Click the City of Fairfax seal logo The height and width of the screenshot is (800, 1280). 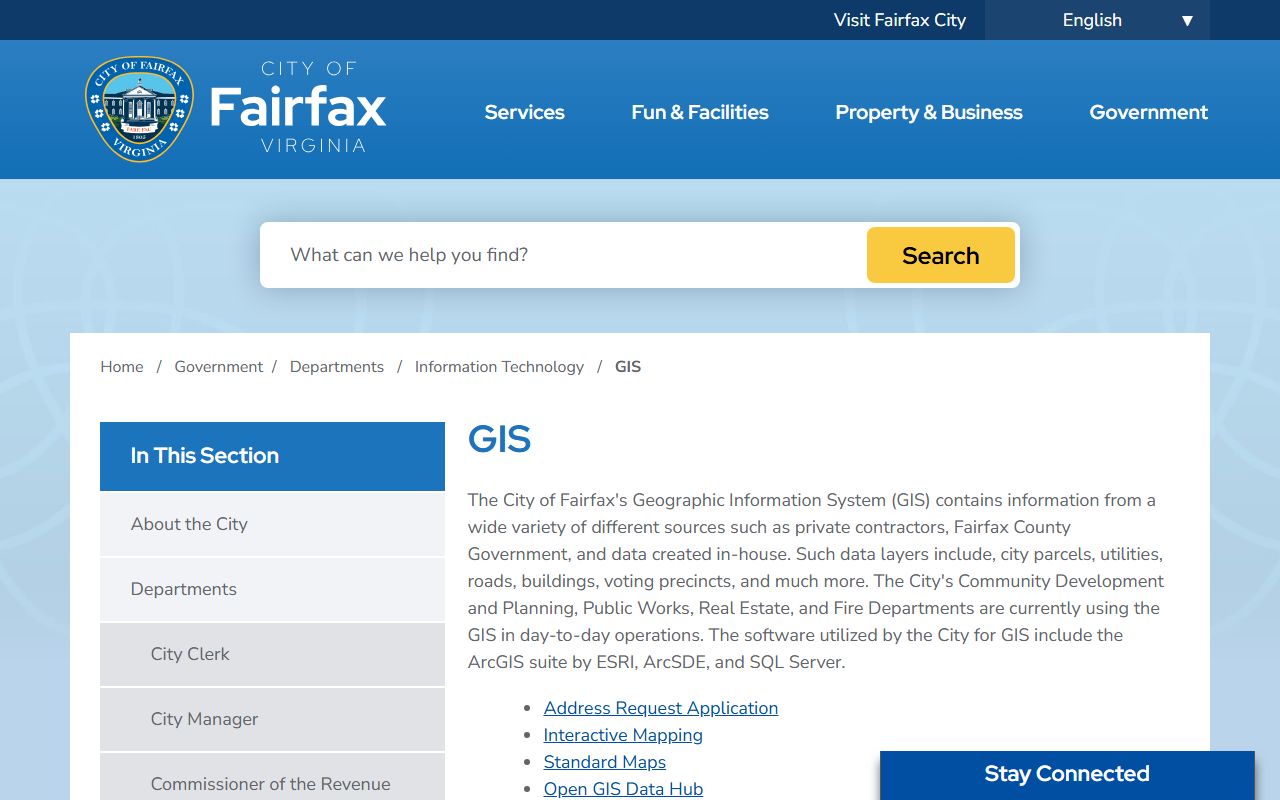[139, 108]
